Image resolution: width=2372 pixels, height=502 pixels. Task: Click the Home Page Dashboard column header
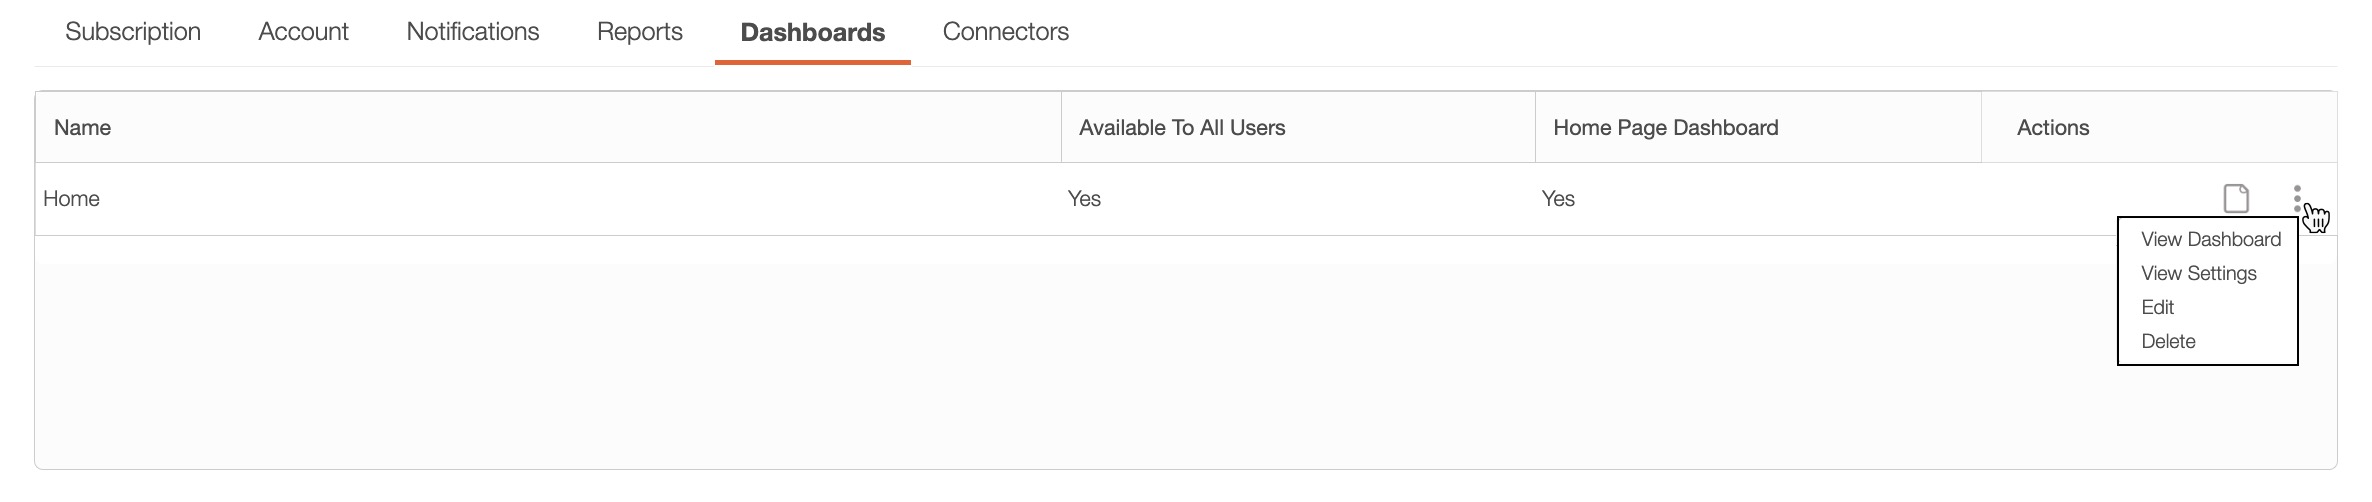[x=1665, y=128]
